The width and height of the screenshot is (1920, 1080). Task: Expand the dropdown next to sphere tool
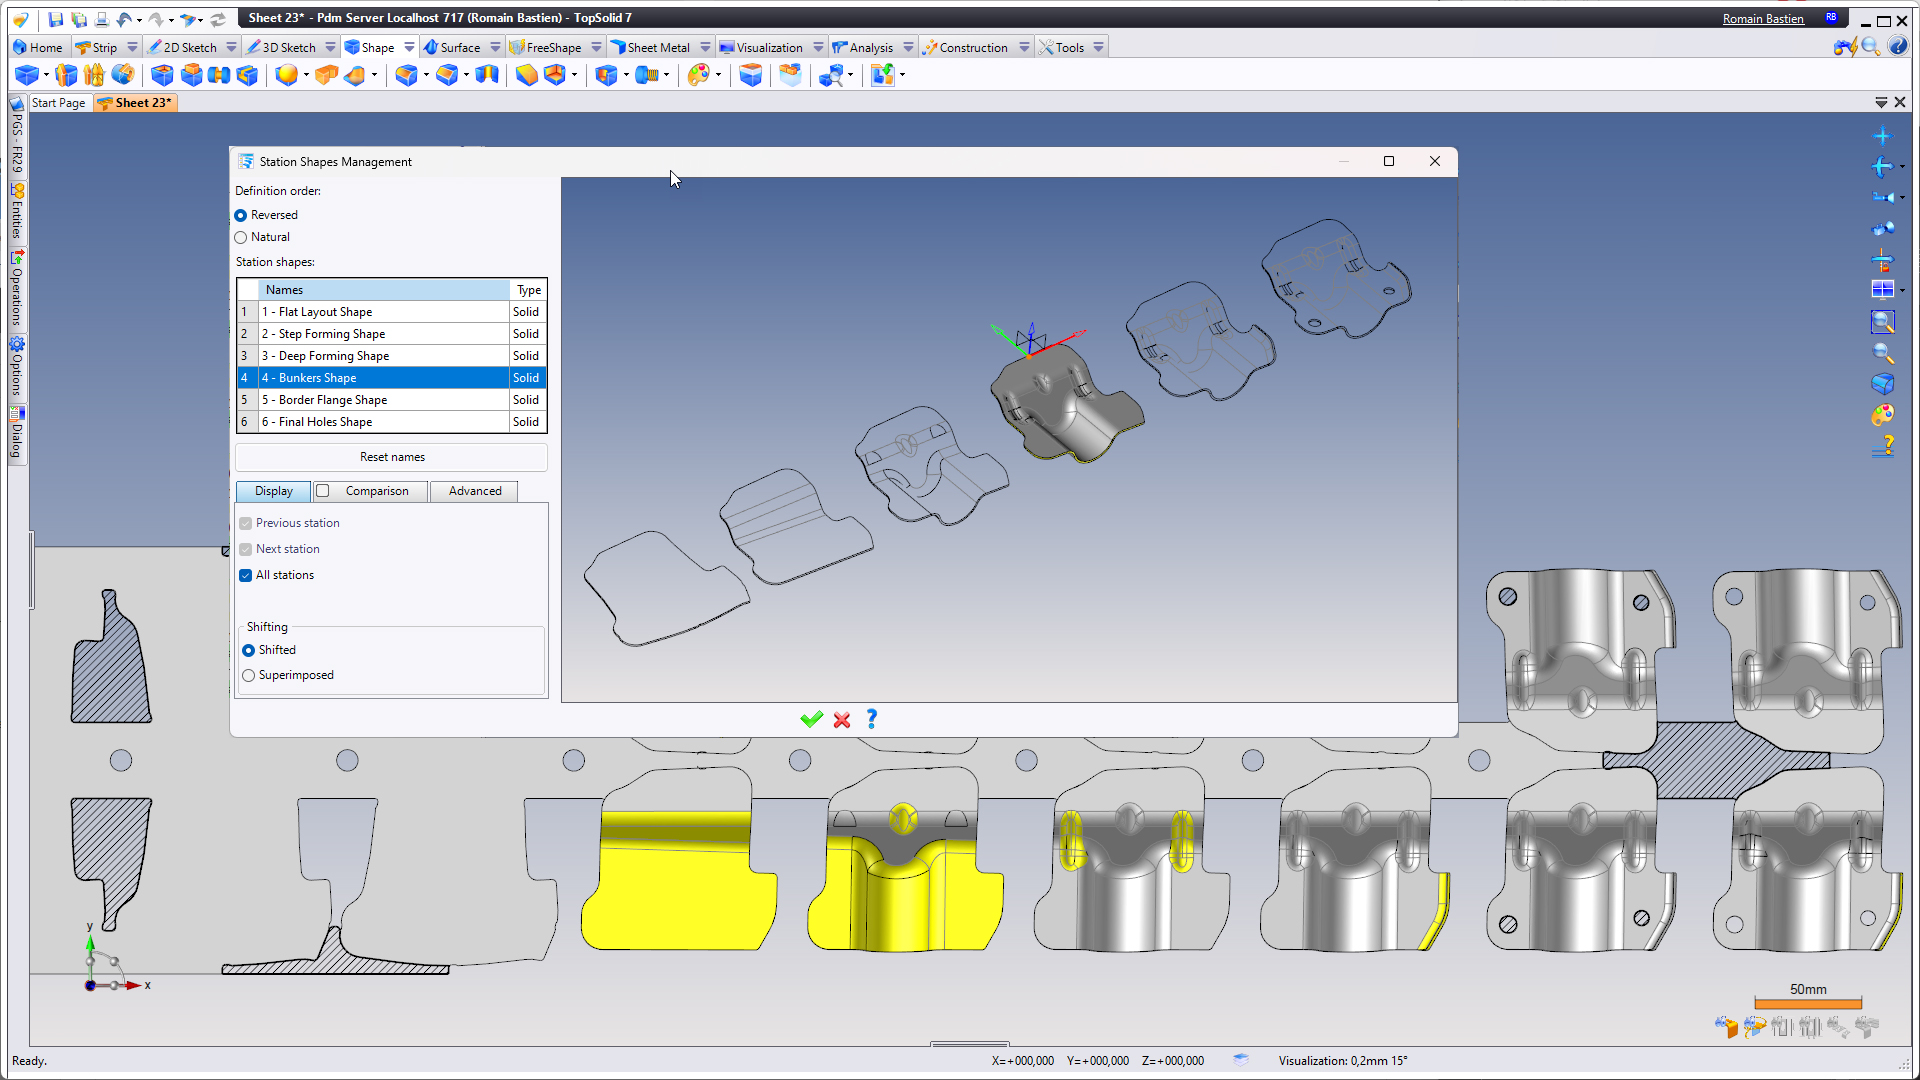point(305,75)
